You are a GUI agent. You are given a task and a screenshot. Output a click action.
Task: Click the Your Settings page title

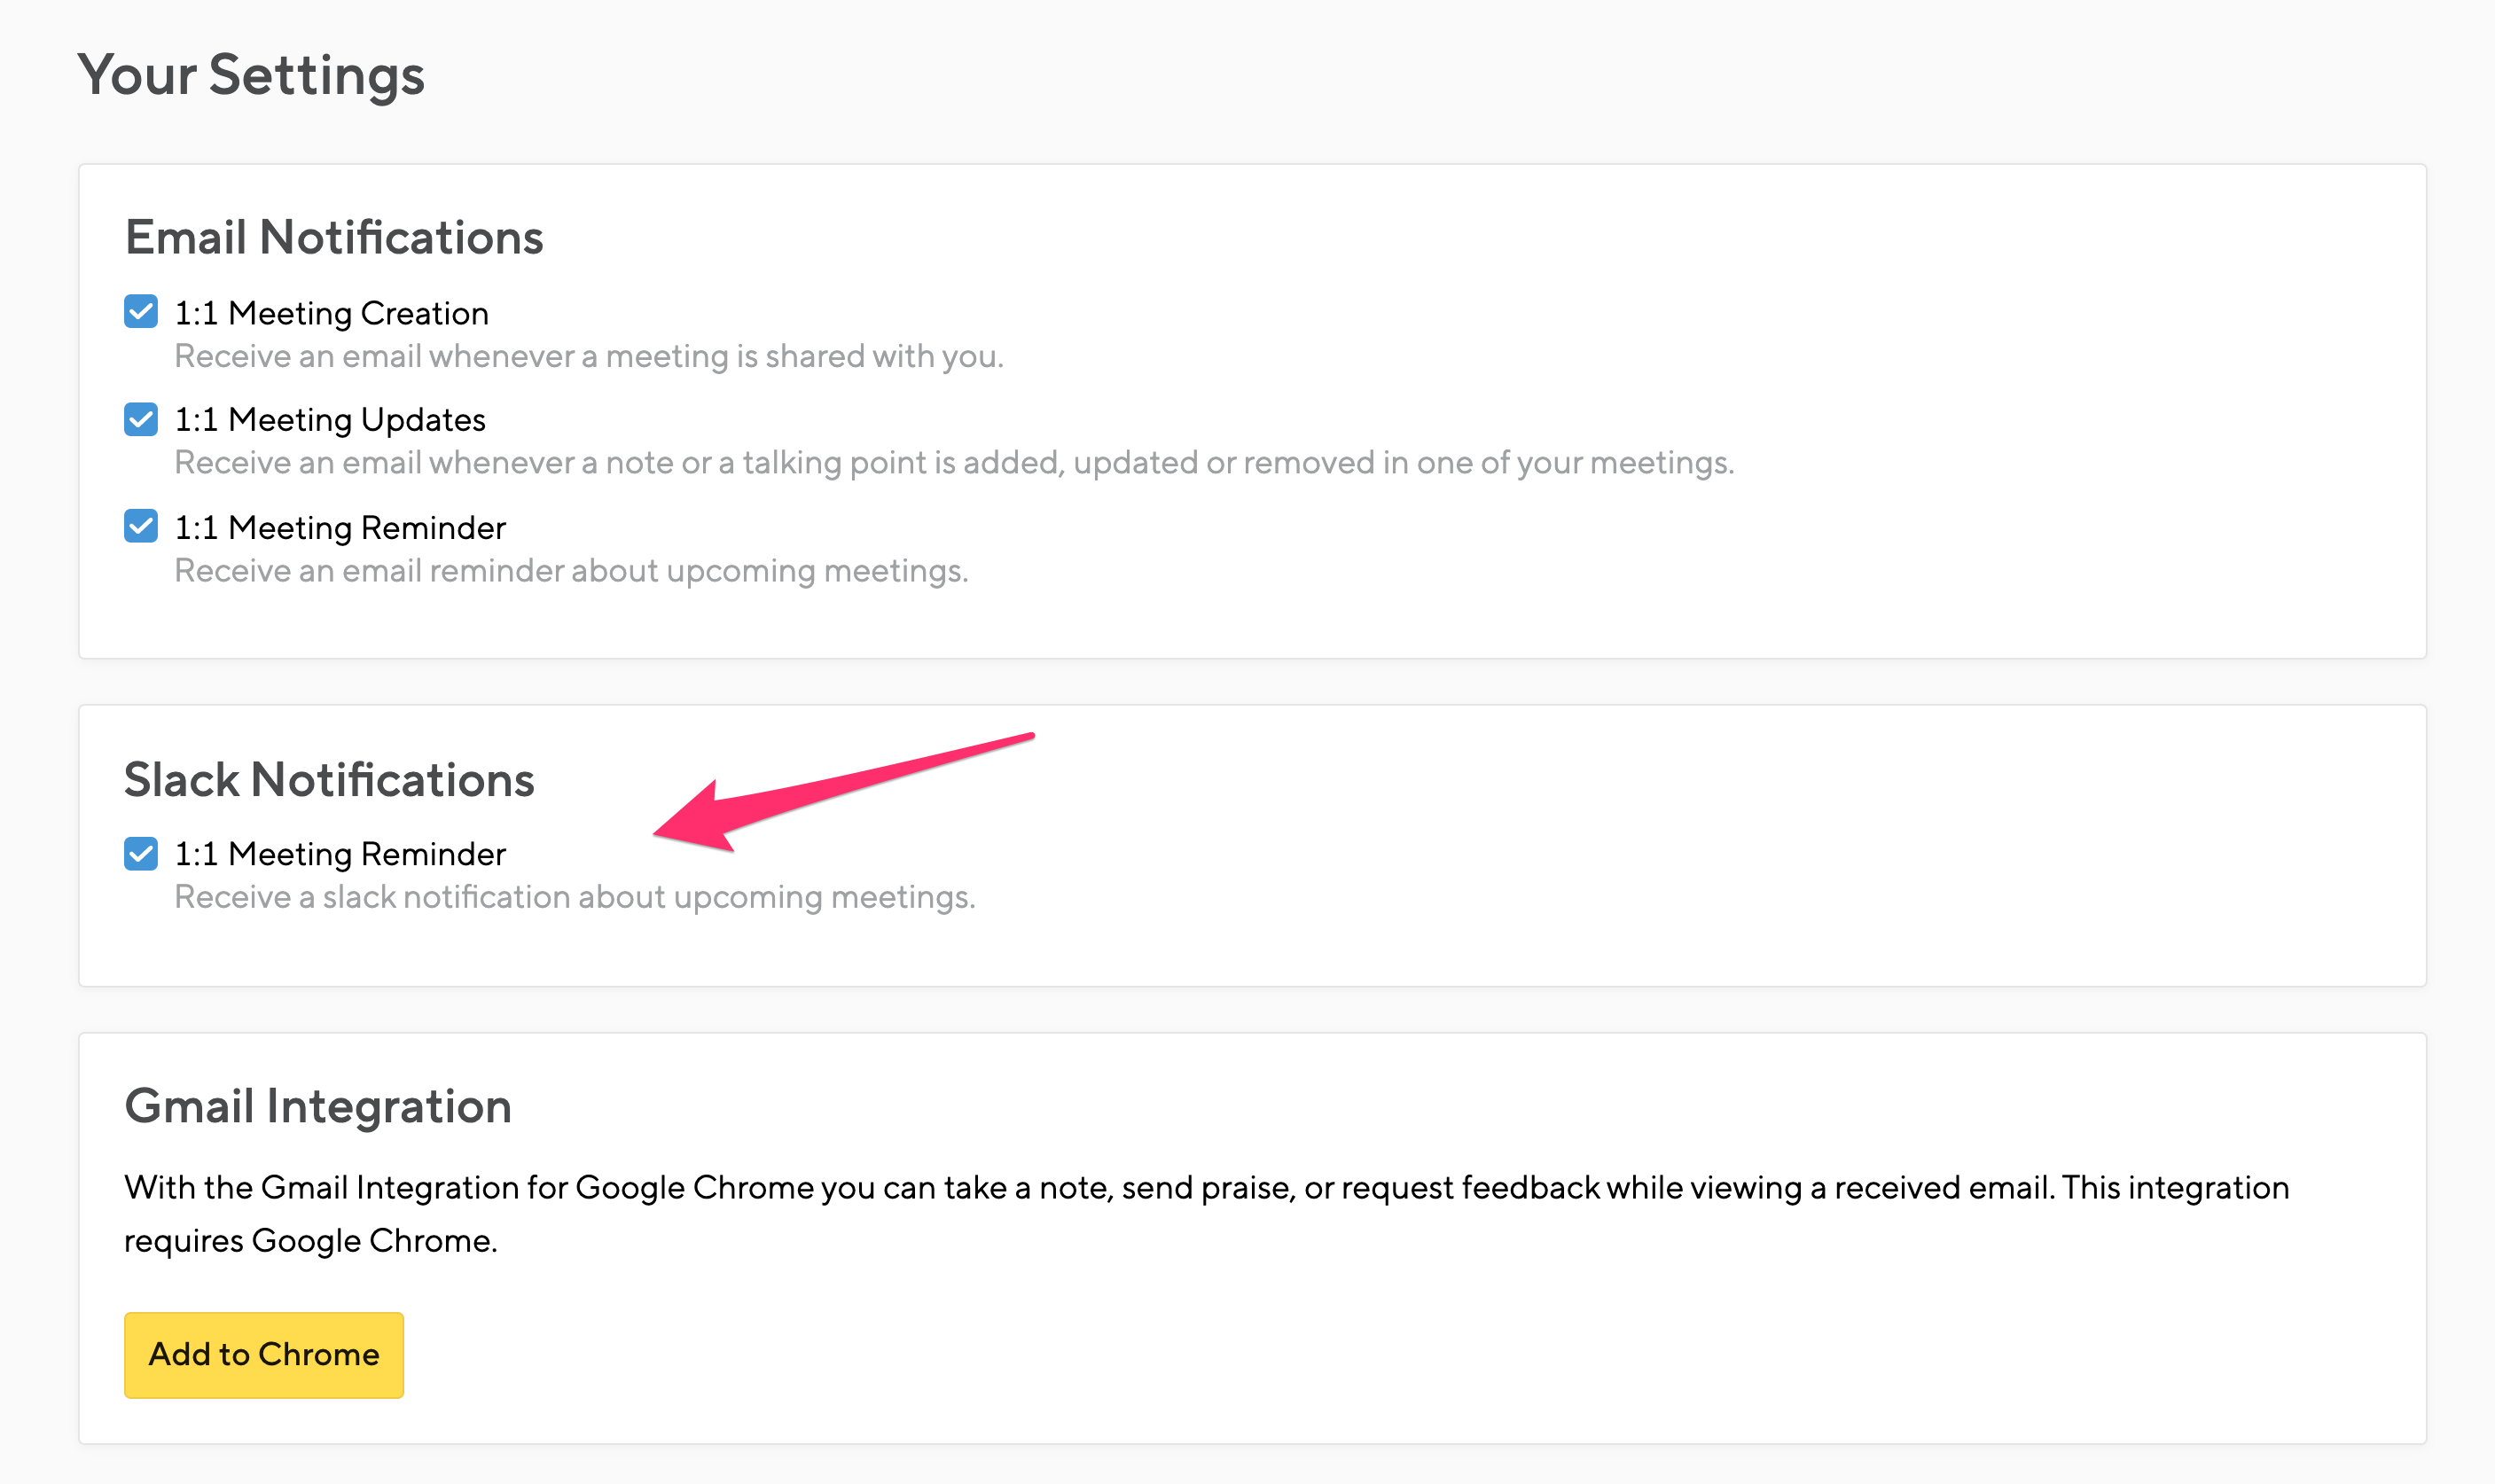(252, 75)
